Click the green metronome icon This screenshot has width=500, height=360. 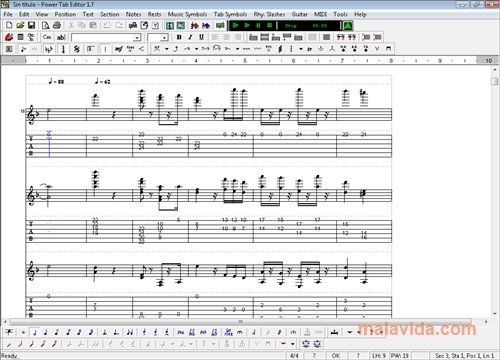[x=348, y=25]
